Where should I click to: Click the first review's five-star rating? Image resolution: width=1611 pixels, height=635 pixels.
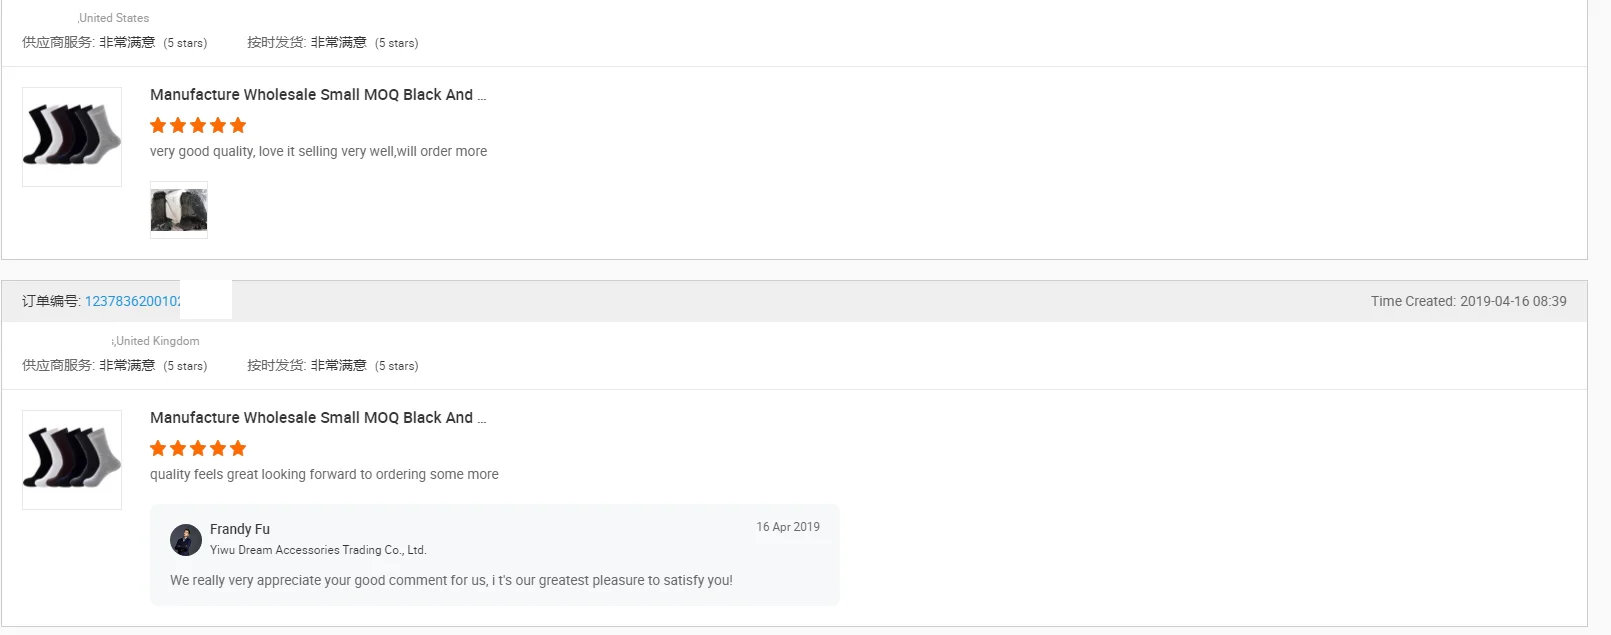(198, 125)
